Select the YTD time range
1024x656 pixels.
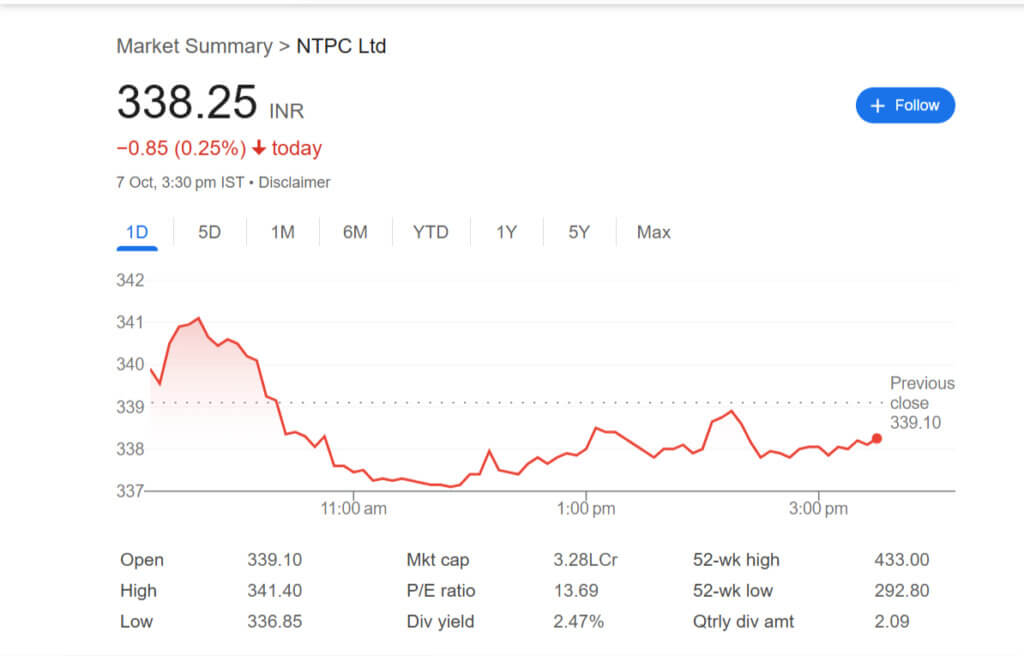tap(431, 232)
